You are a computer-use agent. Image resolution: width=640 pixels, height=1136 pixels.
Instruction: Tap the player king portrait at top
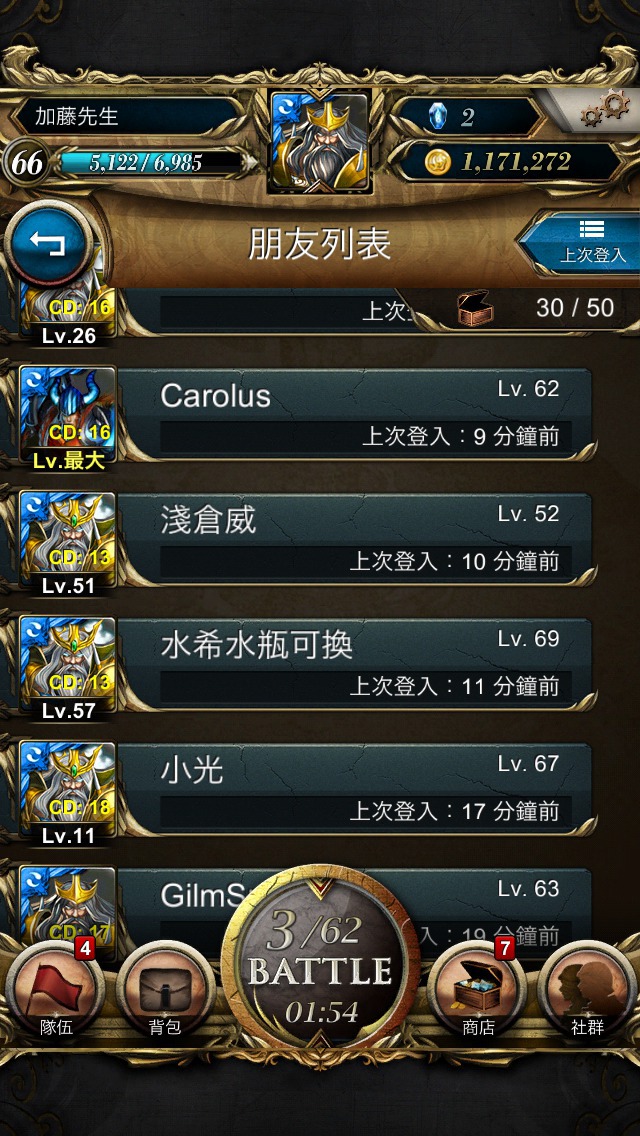click(x=320, y=142)
